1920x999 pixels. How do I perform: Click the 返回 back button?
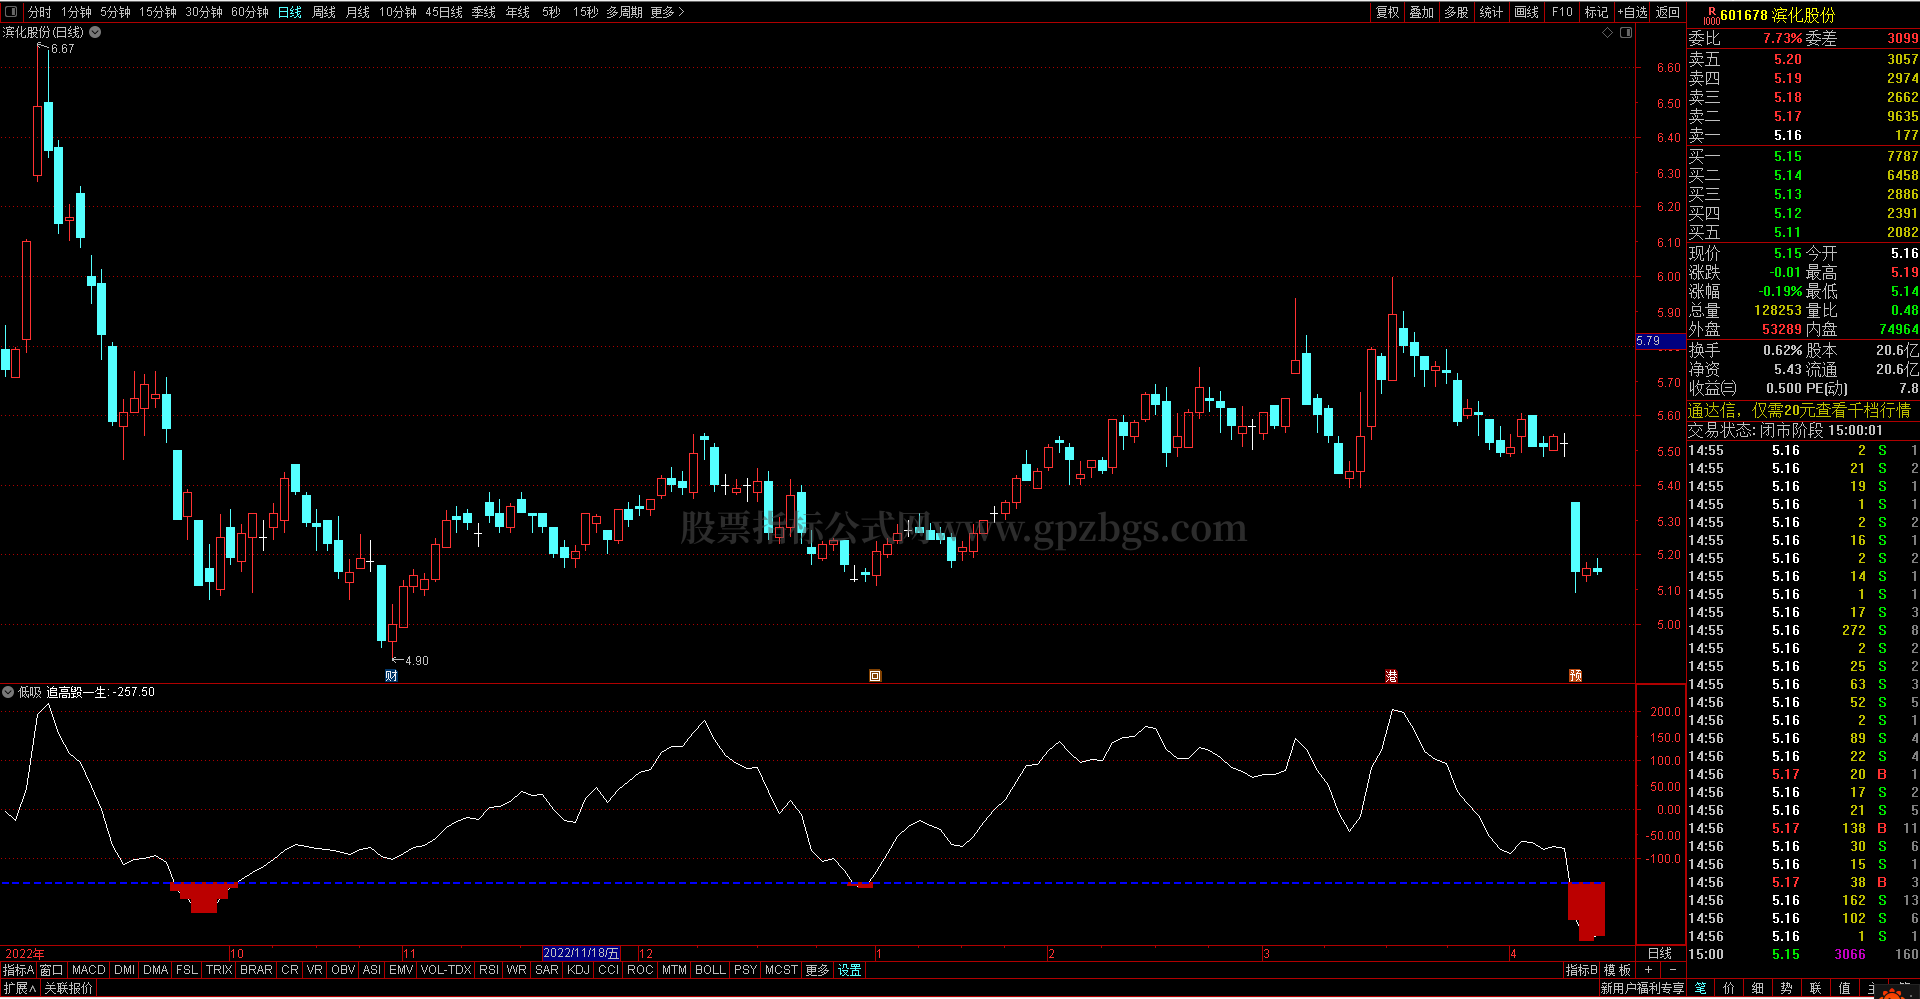tap(1668, 12)
